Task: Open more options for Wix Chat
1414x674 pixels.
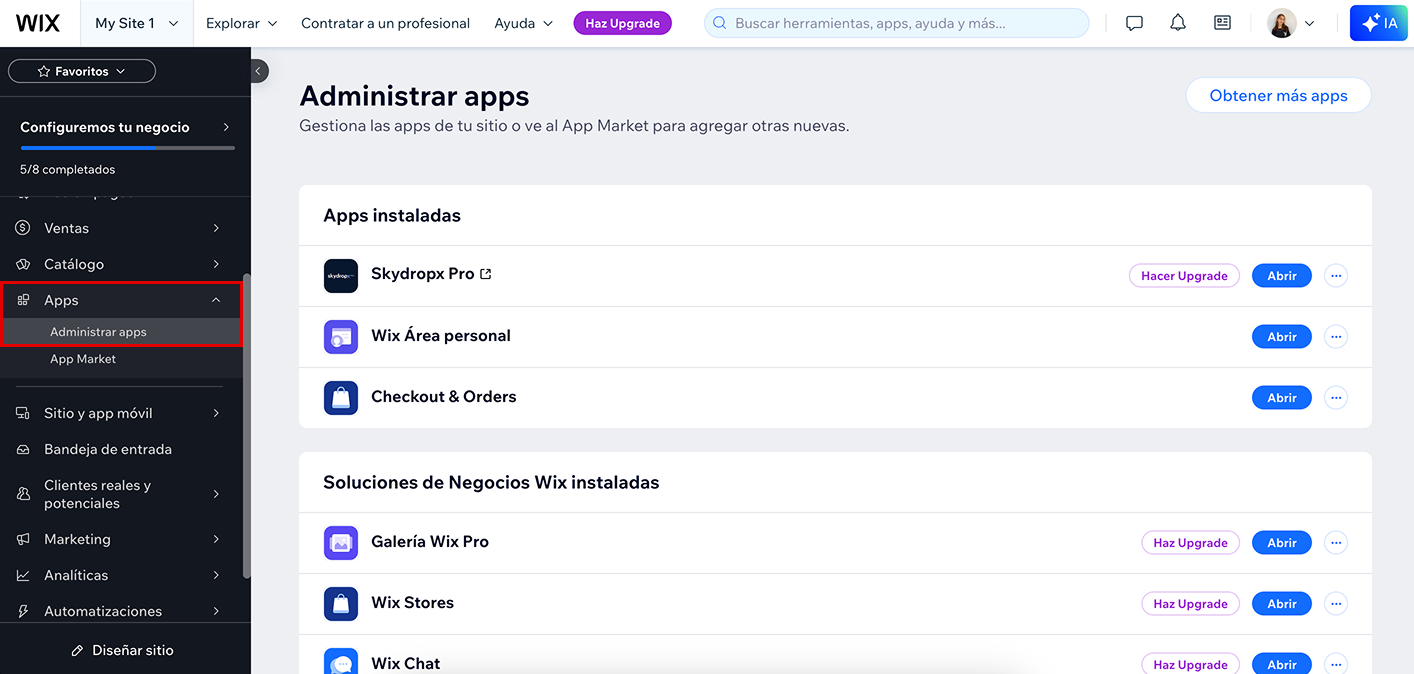Action: (x=1336, y=664)
